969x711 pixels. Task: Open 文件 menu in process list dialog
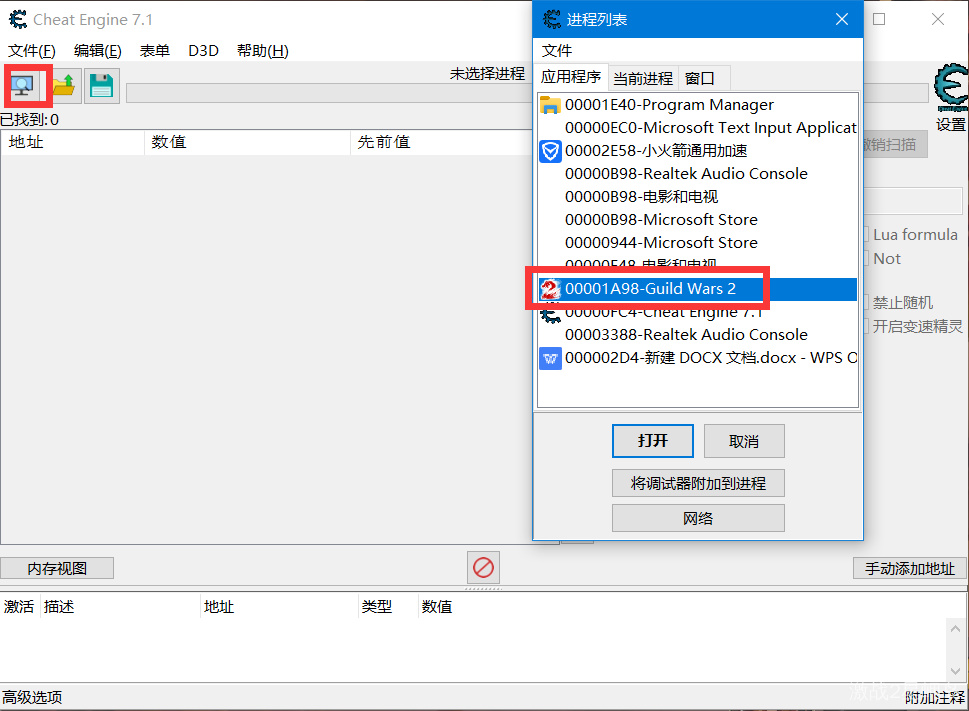click(x=557, y=51)
